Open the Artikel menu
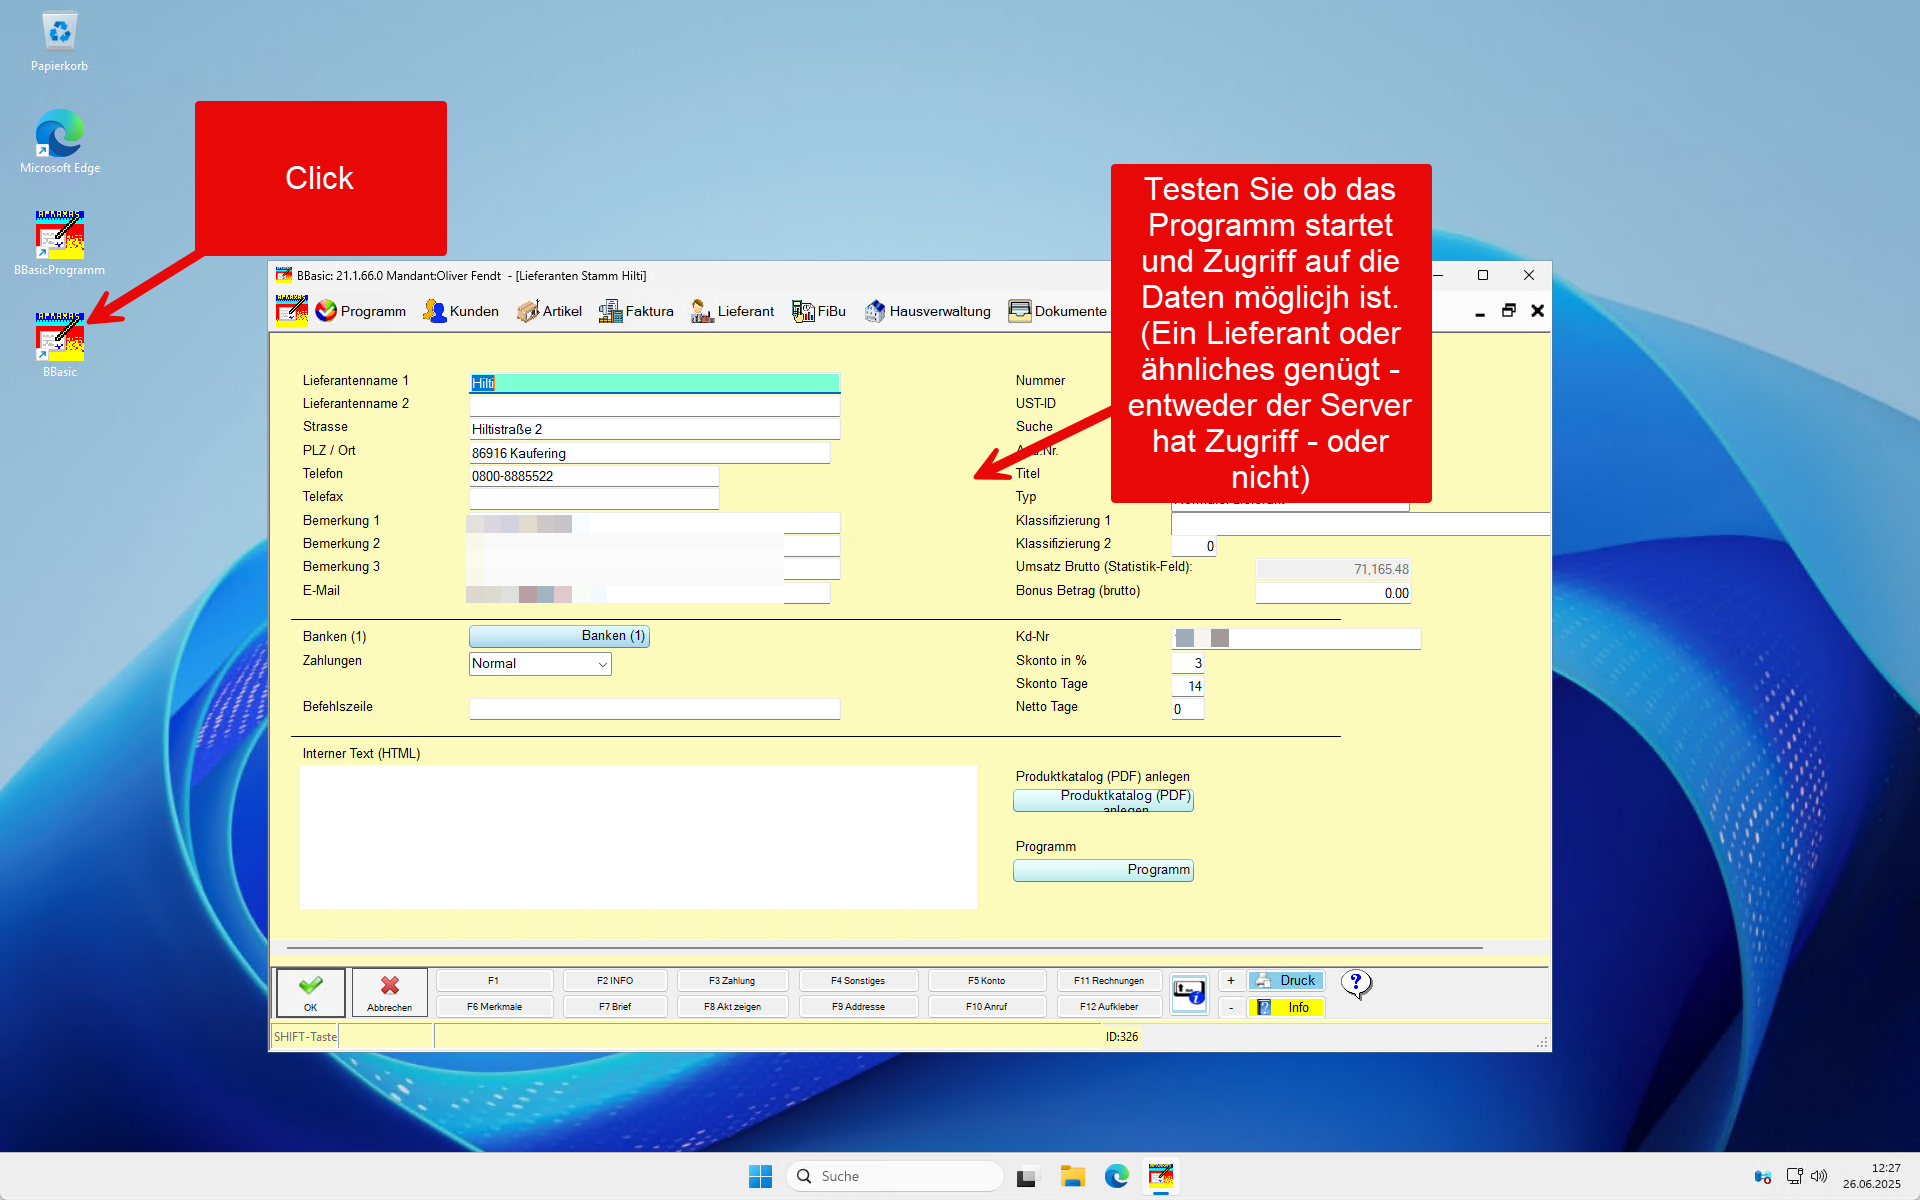This screenshot has height=1200, width=1920. (549, 311)
